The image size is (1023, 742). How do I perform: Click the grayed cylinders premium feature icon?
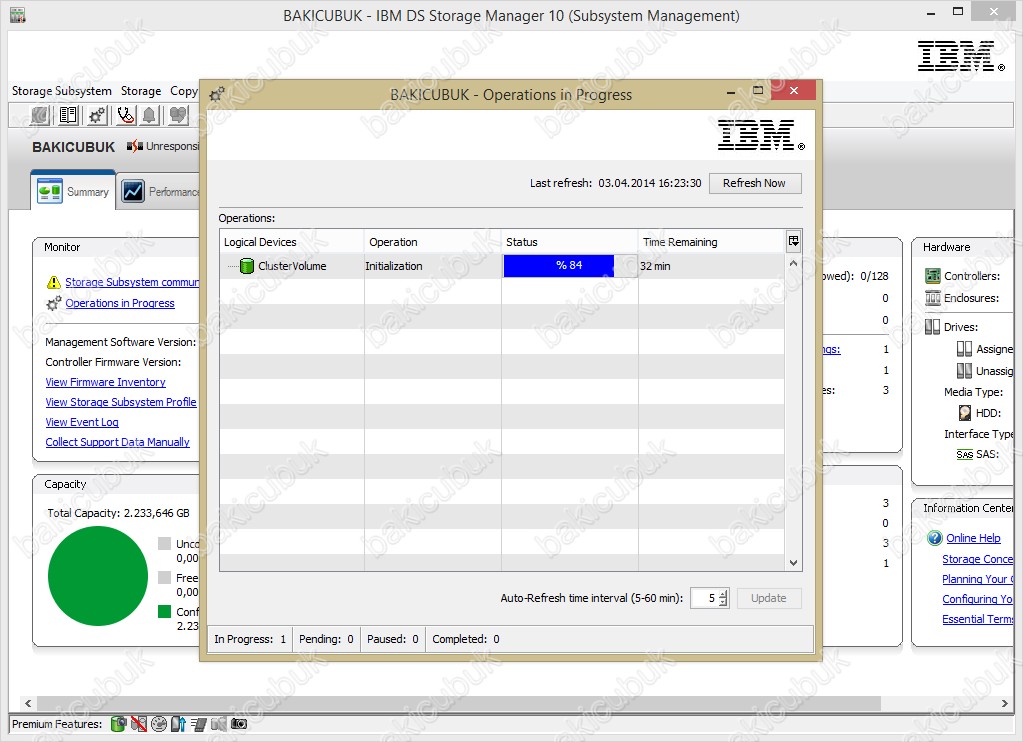click(x=219, y=724)
